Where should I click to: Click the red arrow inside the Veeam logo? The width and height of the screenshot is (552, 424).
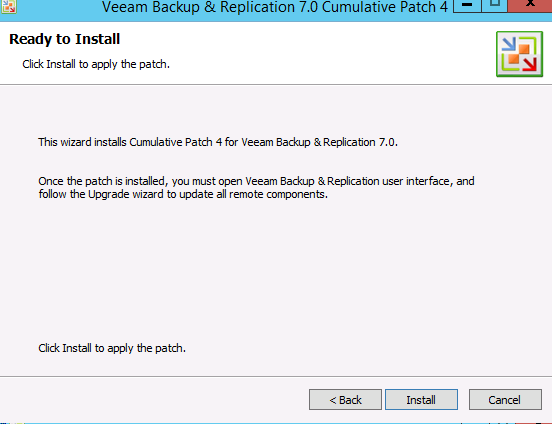(529, 64)
